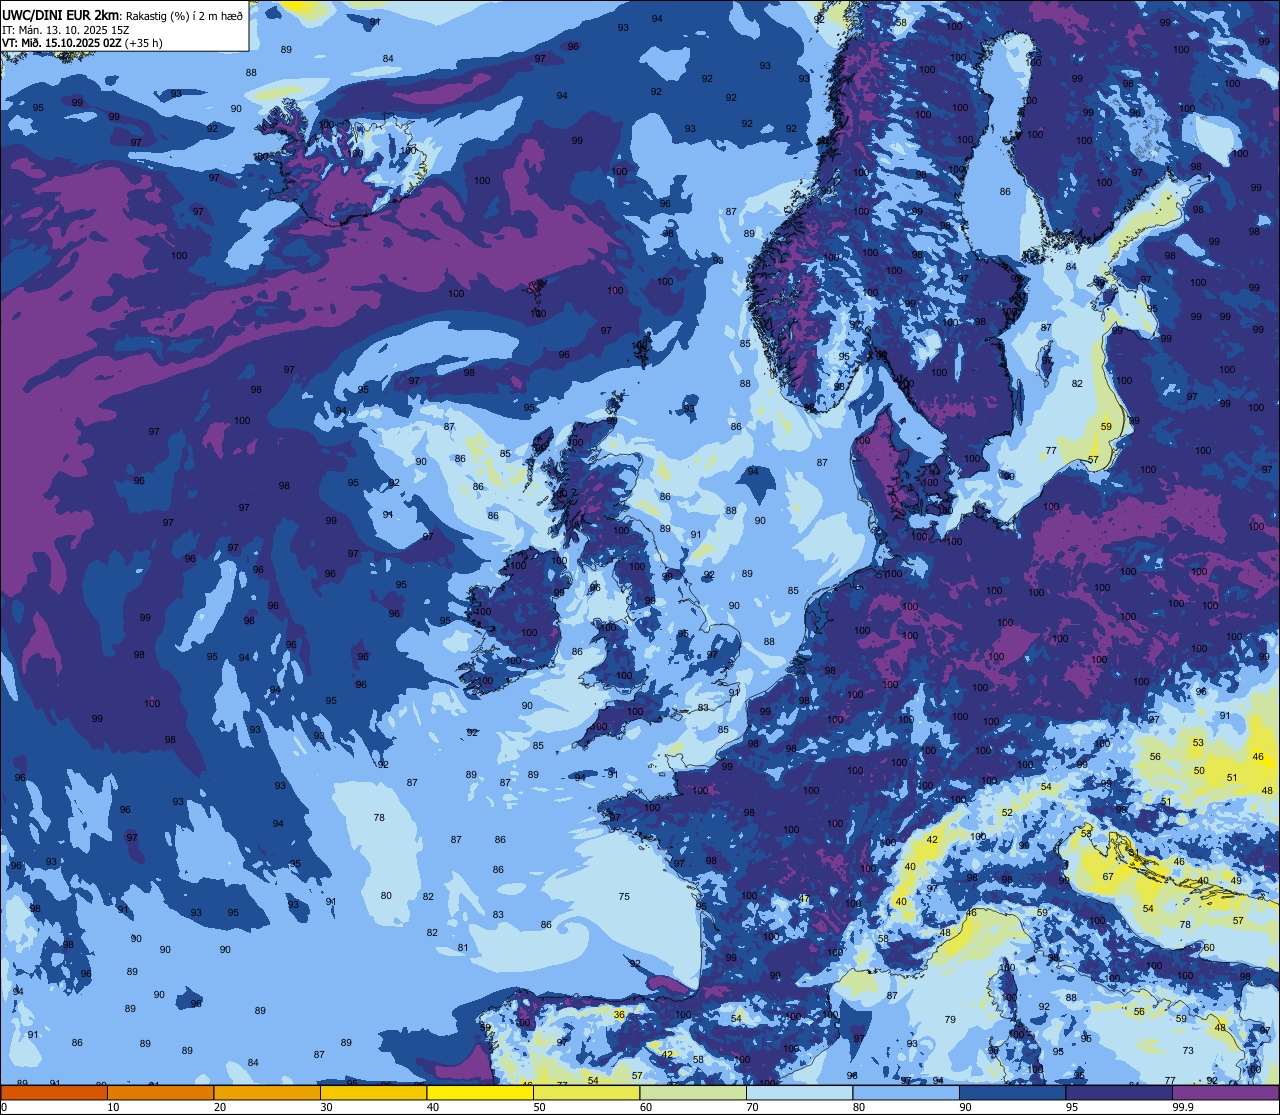Select the bright yellow 40–50 legend swatch

480,1092
